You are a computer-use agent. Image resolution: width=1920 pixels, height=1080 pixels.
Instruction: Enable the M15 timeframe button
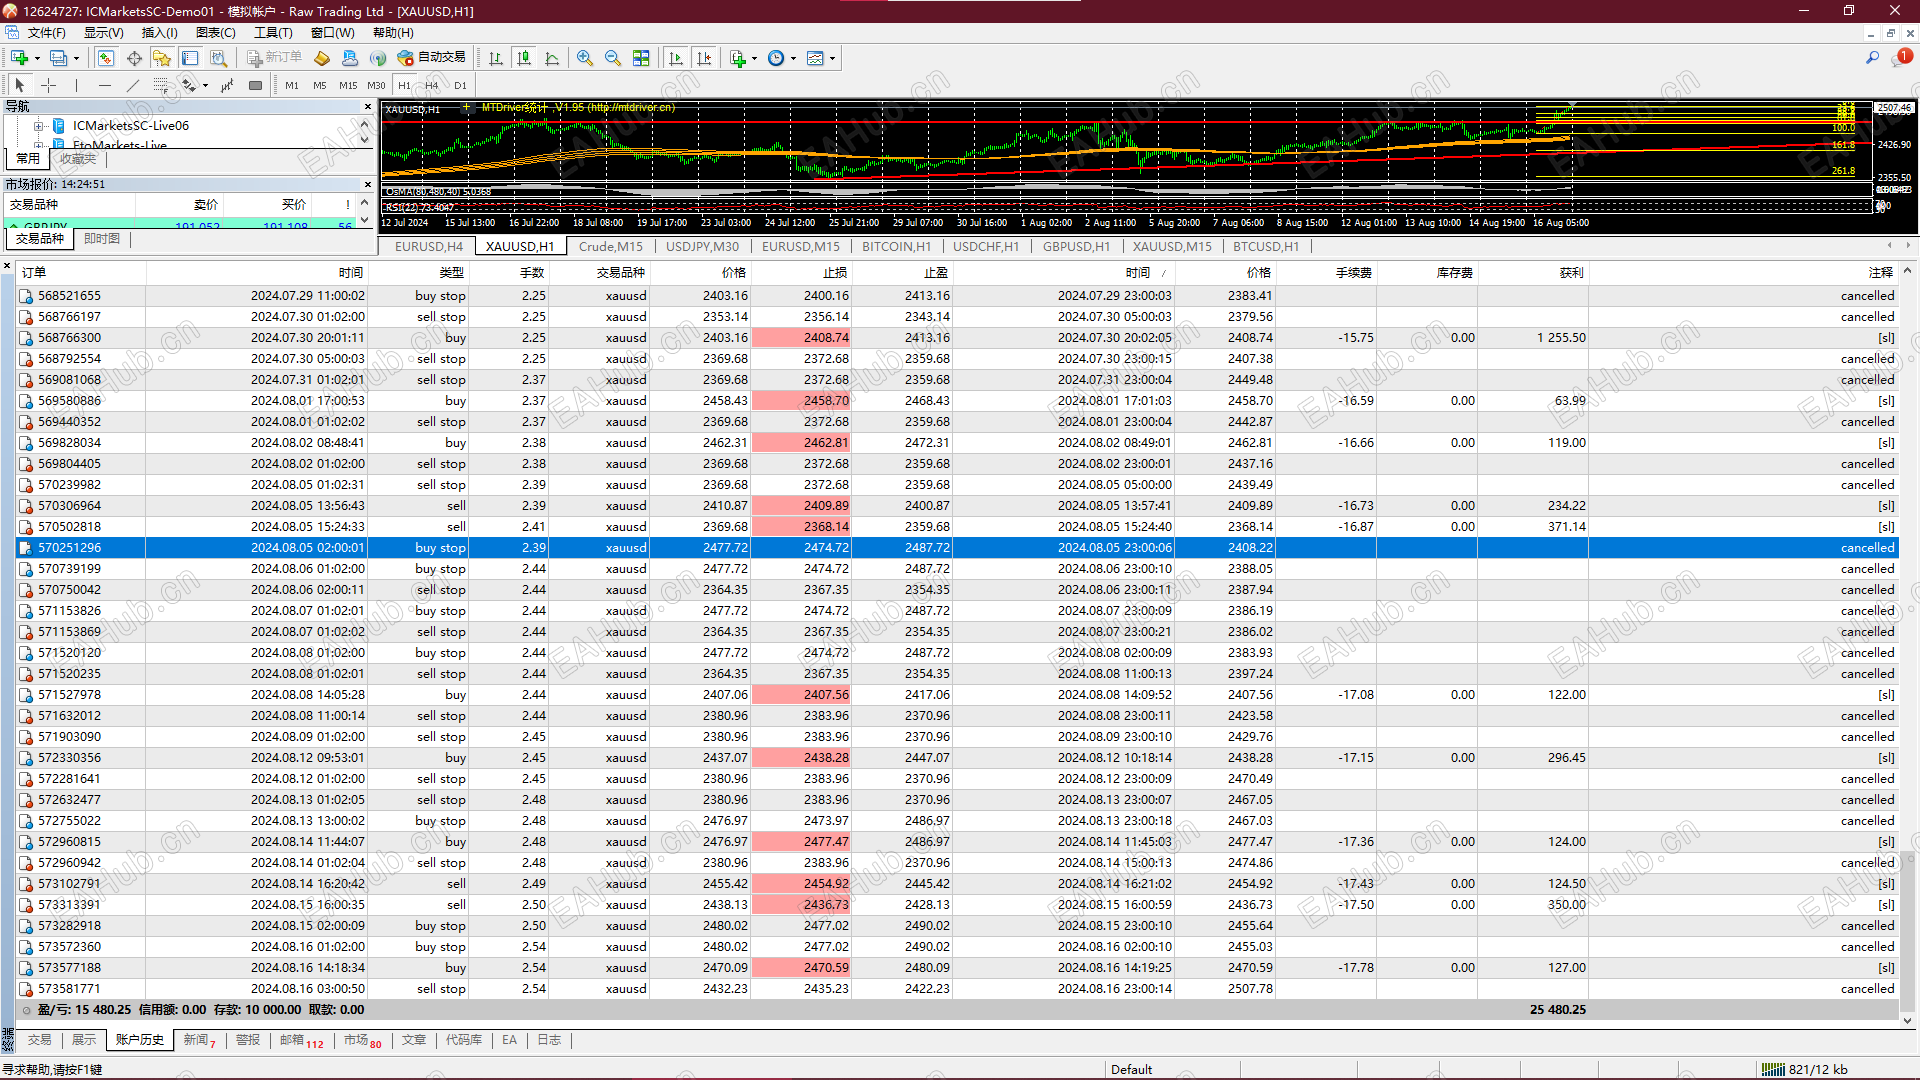pos(347,86)
